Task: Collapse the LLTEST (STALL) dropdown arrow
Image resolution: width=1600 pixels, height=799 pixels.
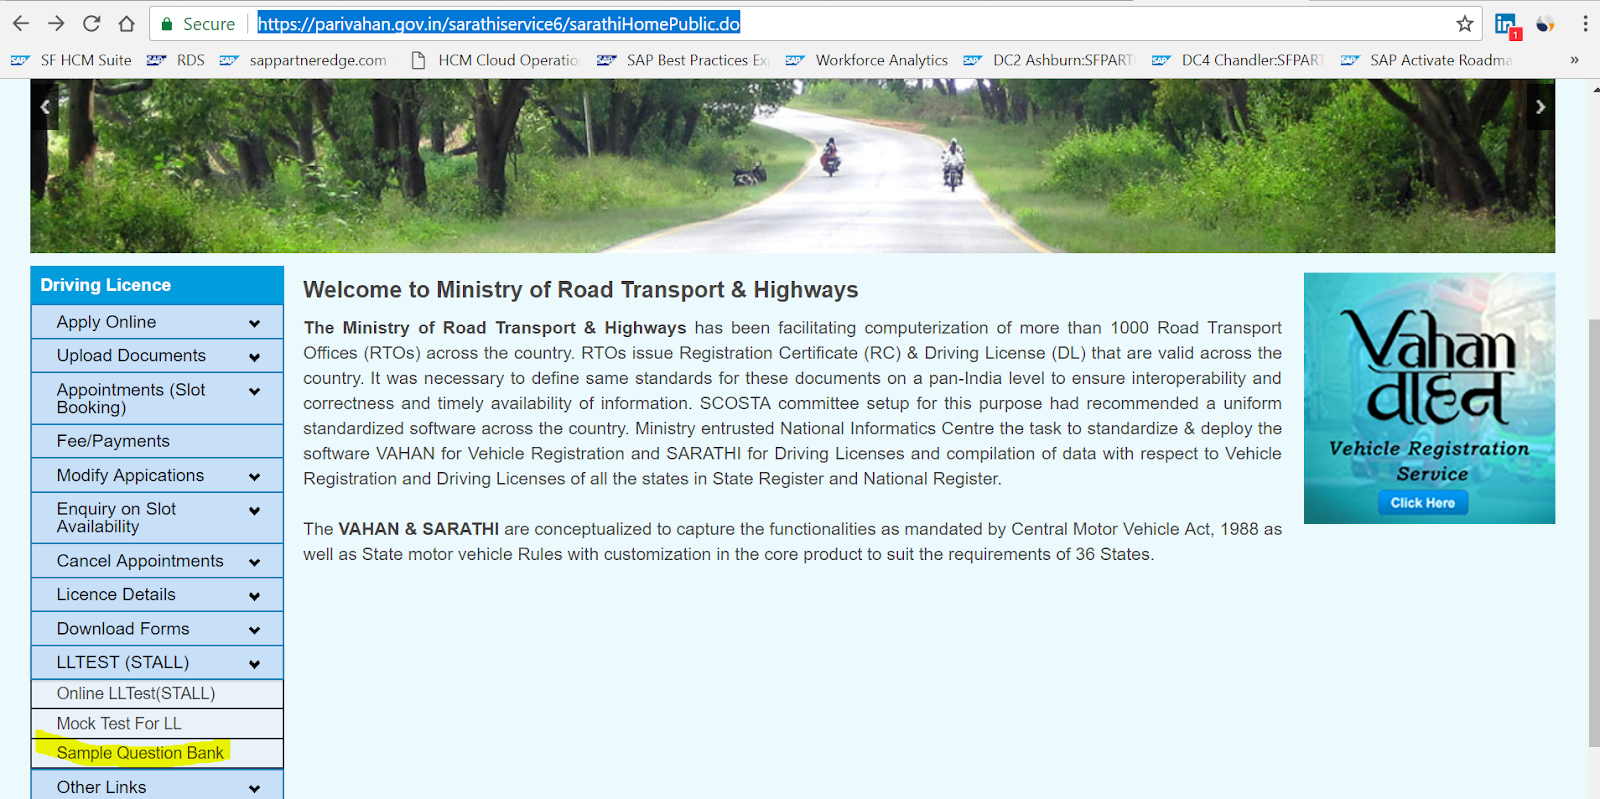Action: 254,664
